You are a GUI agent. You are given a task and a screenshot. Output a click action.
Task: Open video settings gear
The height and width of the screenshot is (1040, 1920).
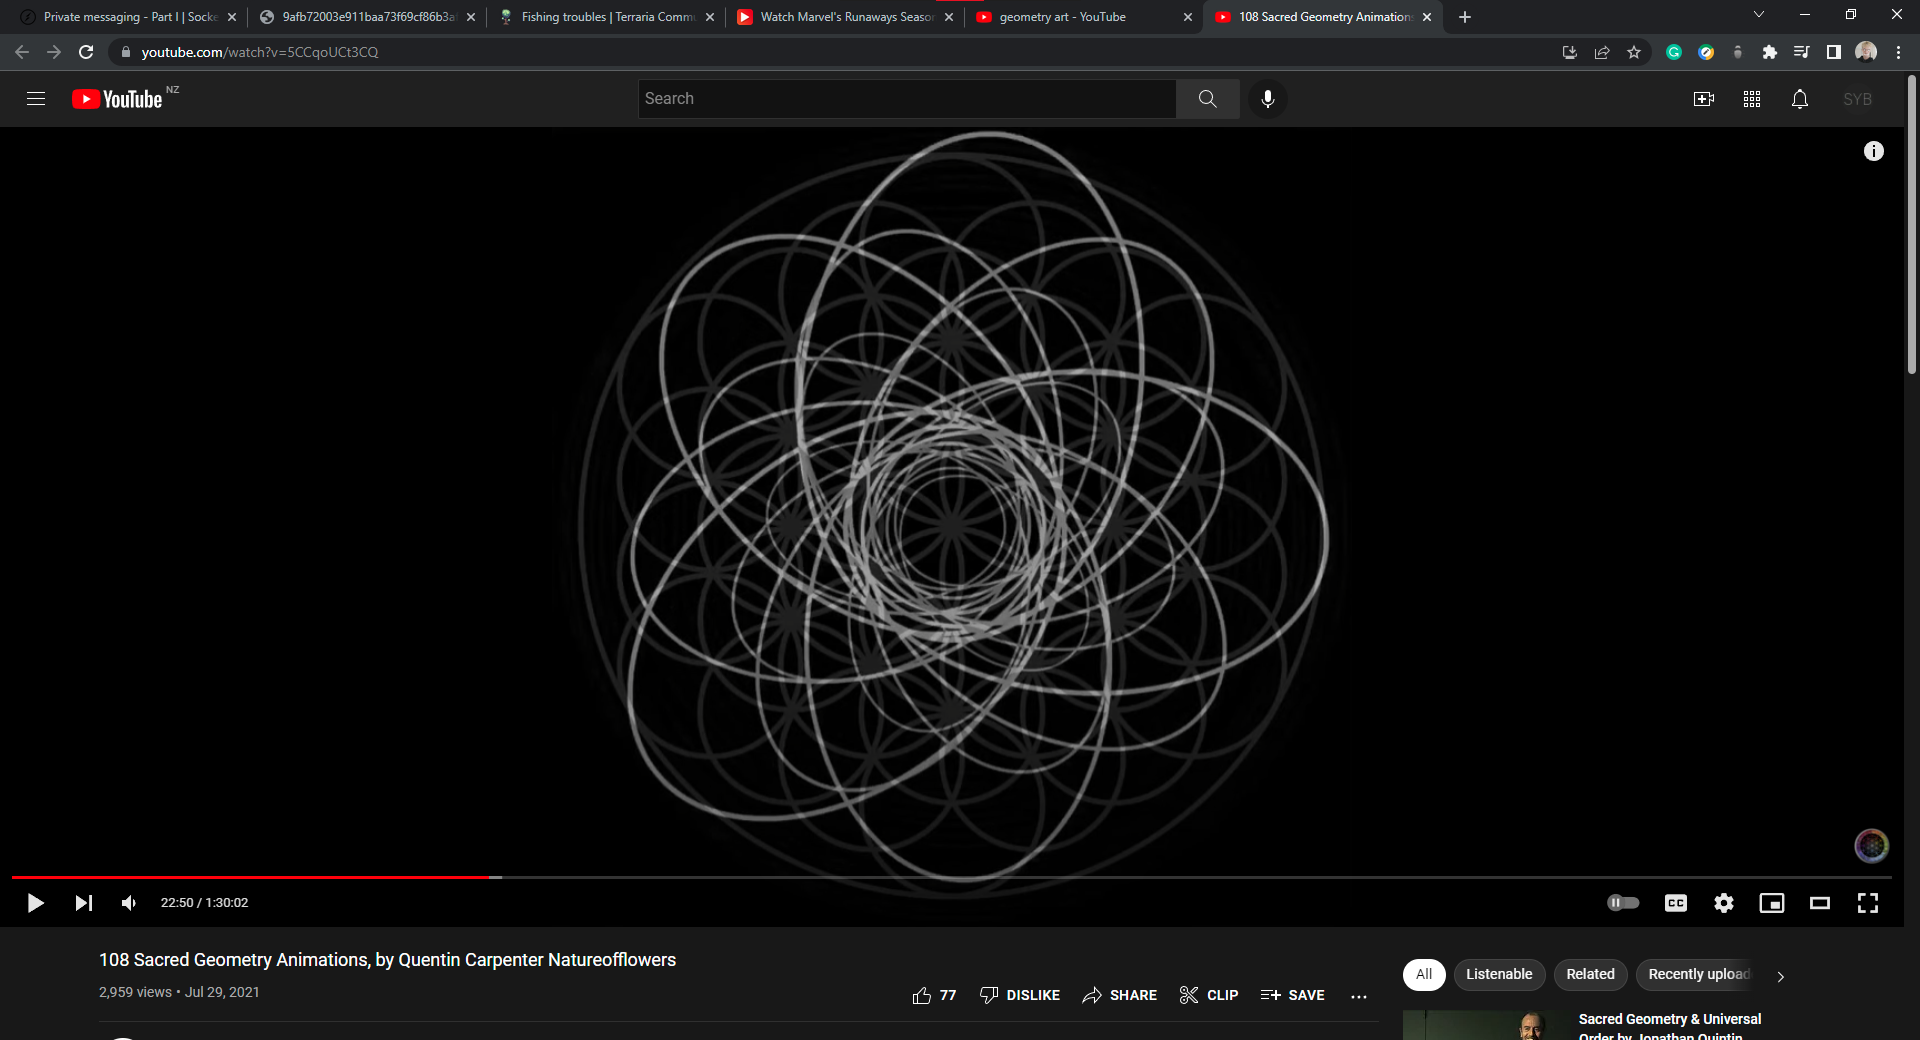point(1723,903)
